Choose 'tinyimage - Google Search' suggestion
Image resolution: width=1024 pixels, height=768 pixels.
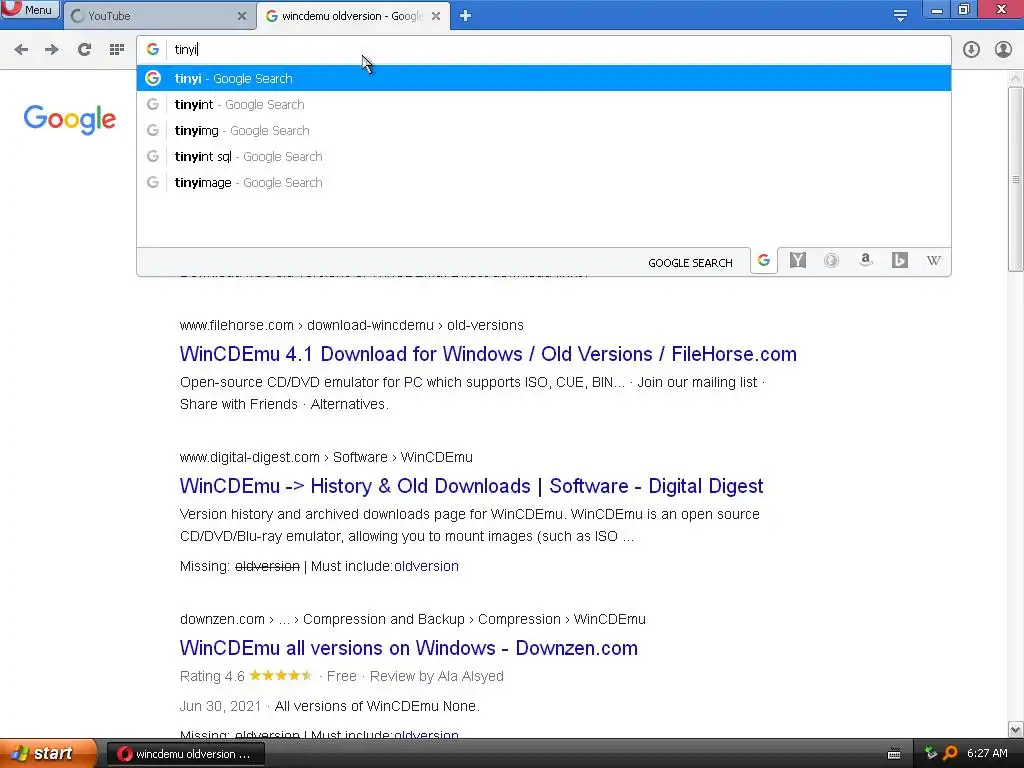point(543,183)
